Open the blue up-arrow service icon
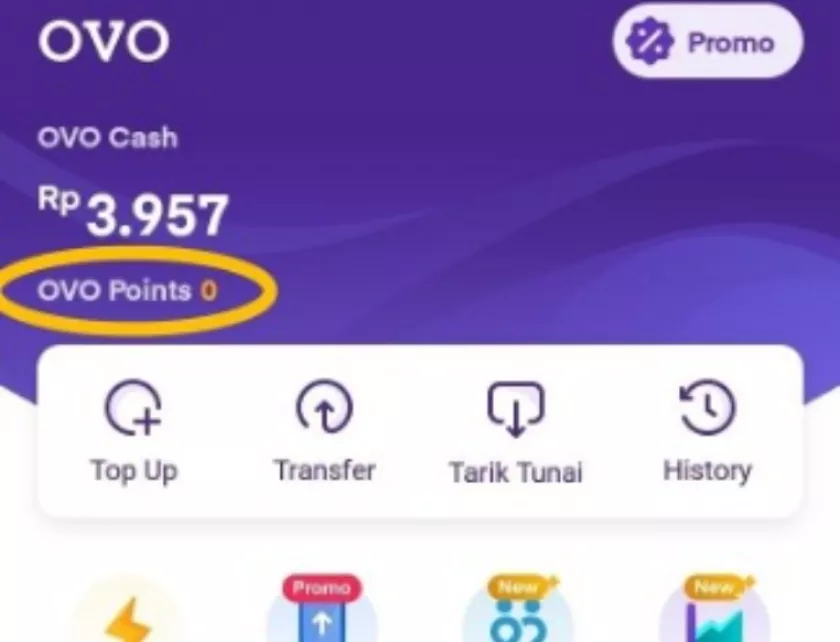Image resolution: width=840 pixels, height=642 pixels. [321, 622]
